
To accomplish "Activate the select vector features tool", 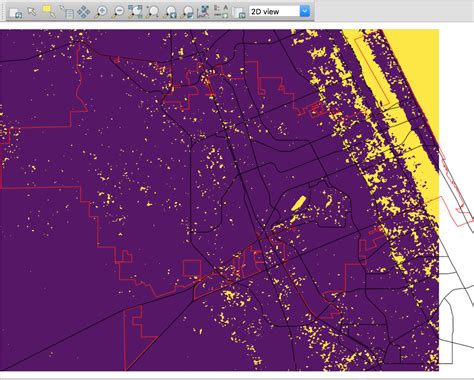I will 49,11.
